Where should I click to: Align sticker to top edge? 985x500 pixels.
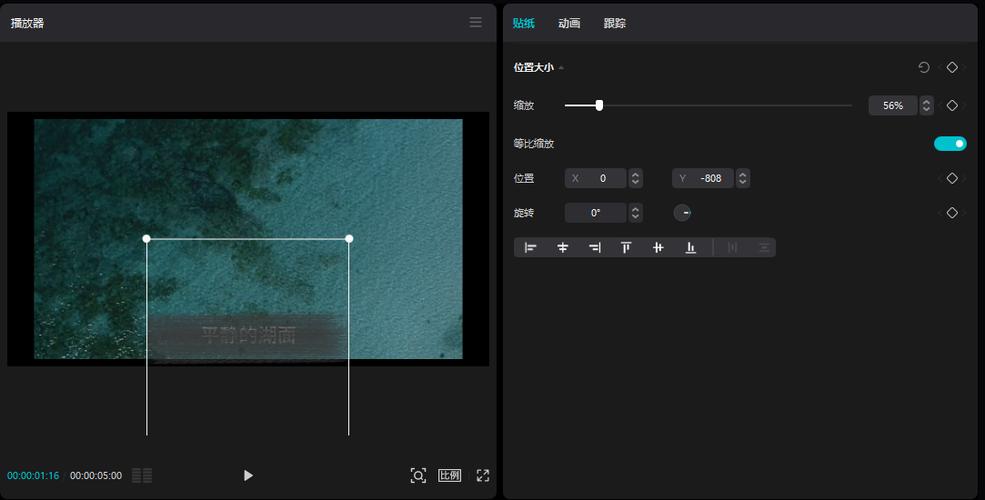(626, 247)
